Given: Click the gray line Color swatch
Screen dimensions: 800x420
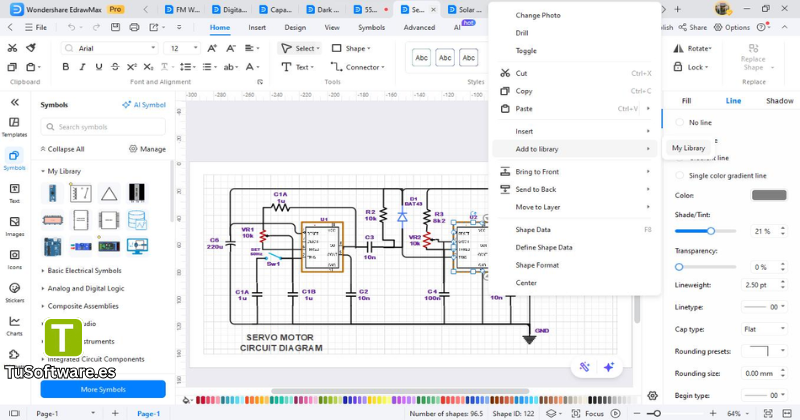Looking at the screenshot, I should tap(769, 195).
